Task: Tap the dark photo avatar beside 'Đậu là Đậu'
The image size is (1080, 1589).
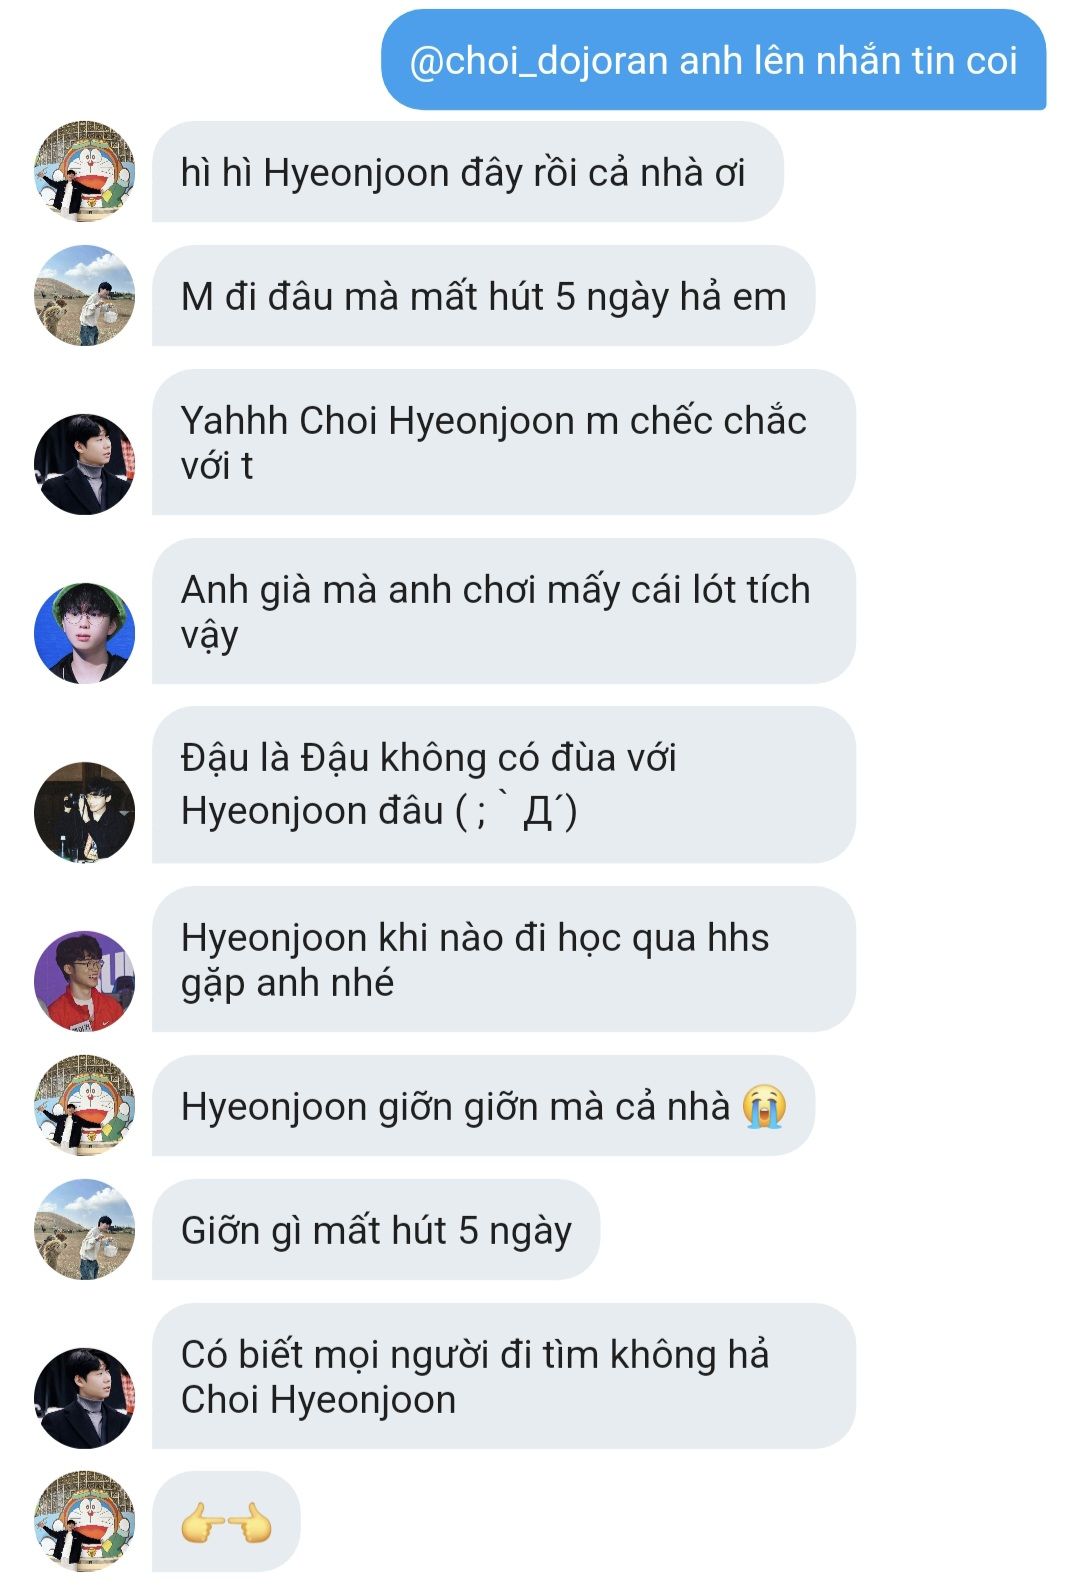Action: [x=84, y=812]
